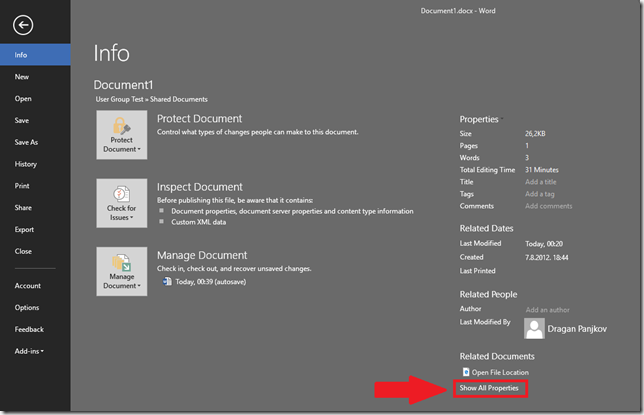Open the History page
Image resolution: width=644 pixels, height=415 pixels.
(26, 164)
